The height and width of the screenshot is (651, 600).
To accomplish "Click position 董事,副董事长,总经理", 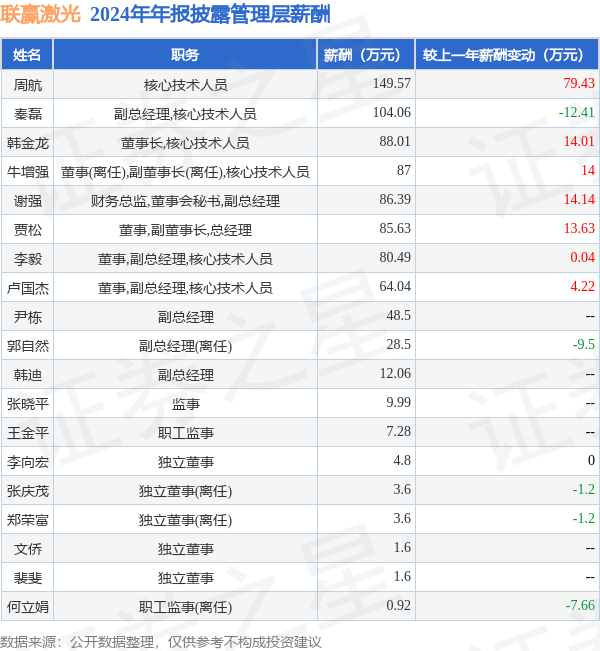I will click(185, 230).
